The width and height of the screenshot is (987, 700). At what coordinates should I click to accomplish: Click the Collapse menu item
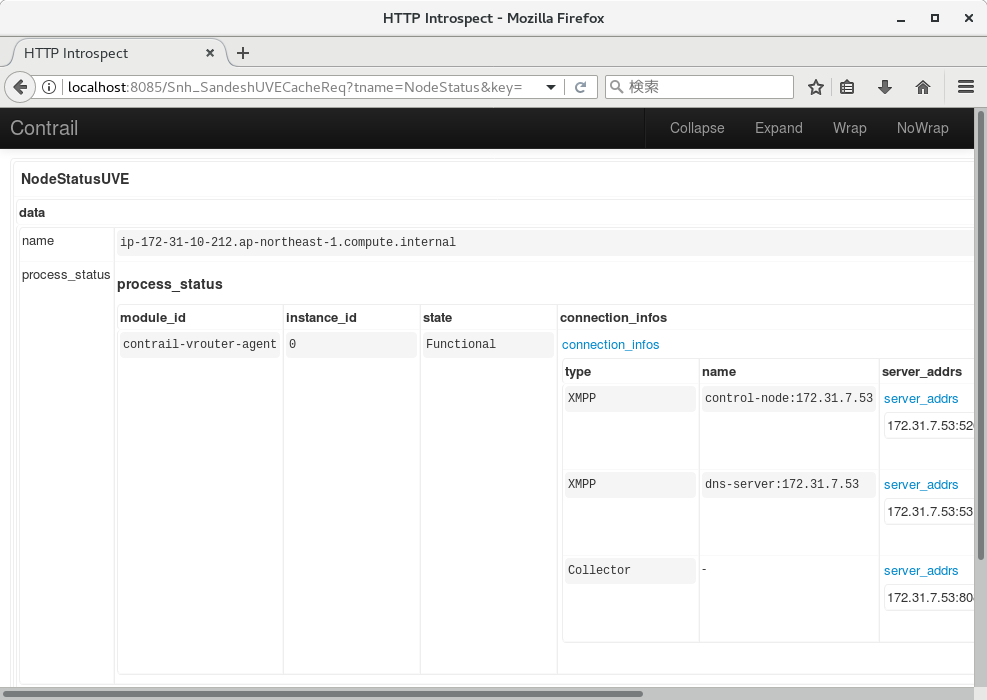(x=697, y=128)
